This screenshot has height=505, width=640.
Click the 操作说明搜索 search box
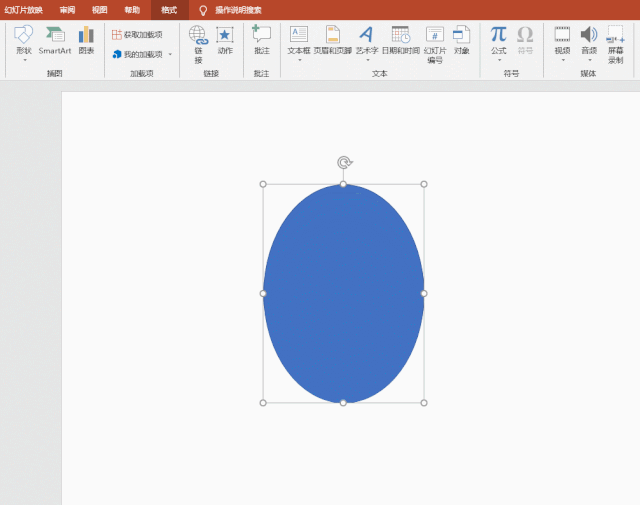(x=238, y=10)
